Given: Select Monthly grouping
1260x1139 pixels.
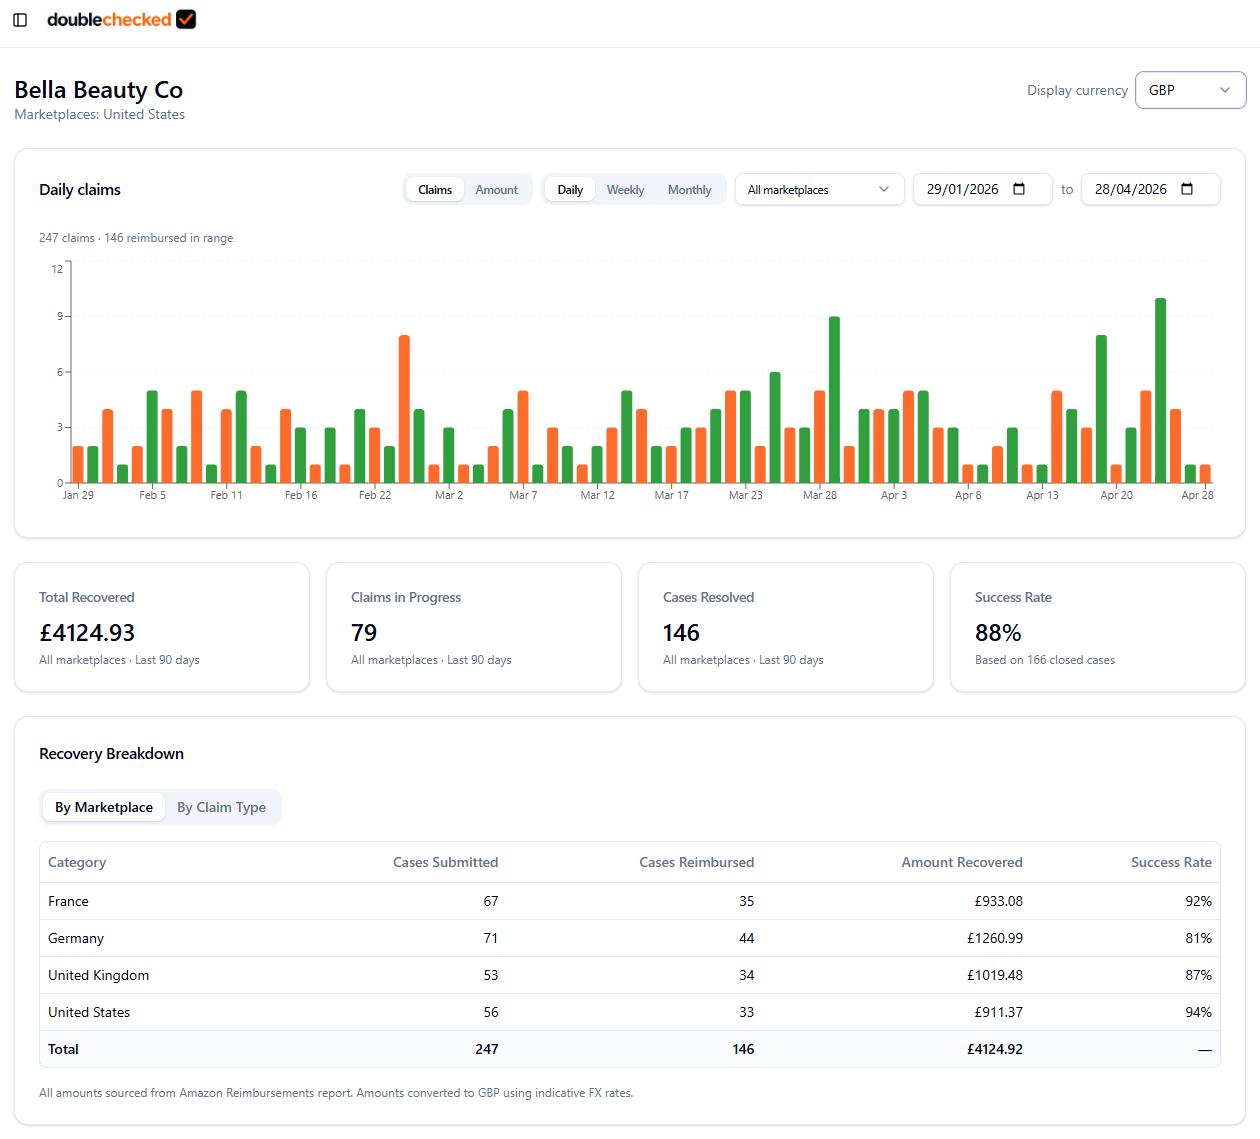Looking at the screenshot, I should (690, 189).
